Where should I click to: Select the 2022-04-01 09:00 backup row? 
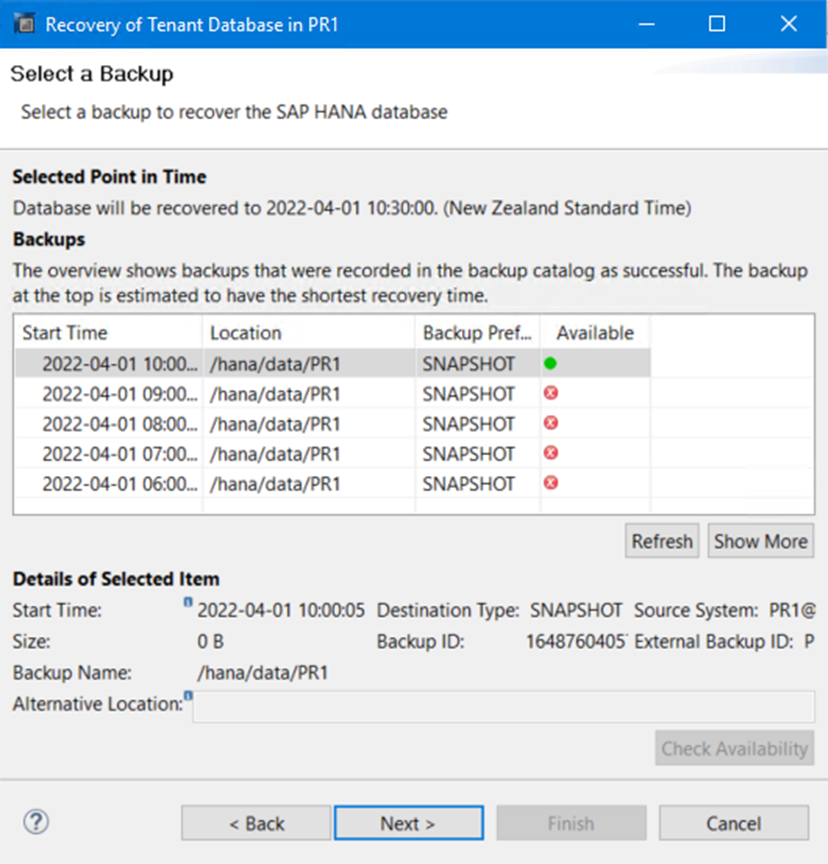click(333, 393)
